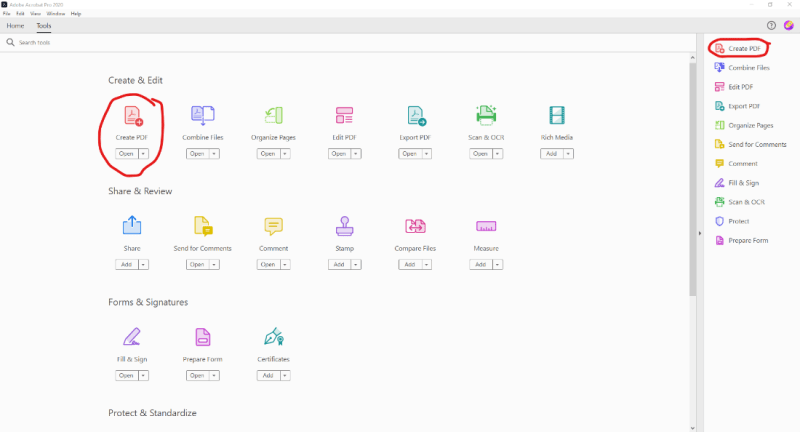Image resolution: width=800 pixels, height=432 pixels.
Task: Select the Create PDF tool icon
Action: tap(133, 115)
